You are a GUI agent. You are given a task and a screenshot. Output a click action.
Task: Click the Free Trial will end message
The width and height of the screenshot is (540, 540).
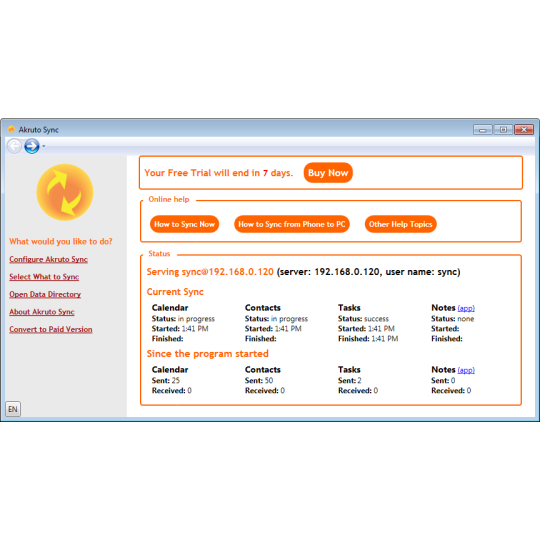point(219,173)
